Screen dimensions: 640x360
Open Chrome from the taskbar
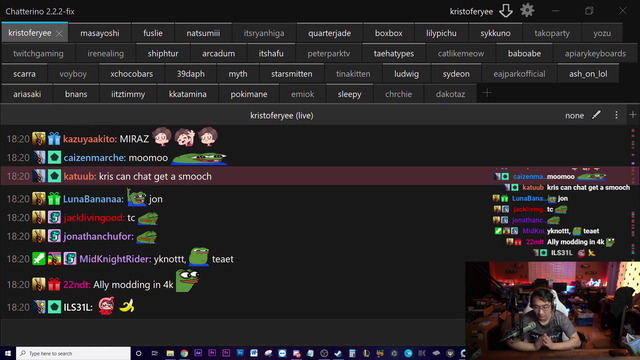[184, 353]
